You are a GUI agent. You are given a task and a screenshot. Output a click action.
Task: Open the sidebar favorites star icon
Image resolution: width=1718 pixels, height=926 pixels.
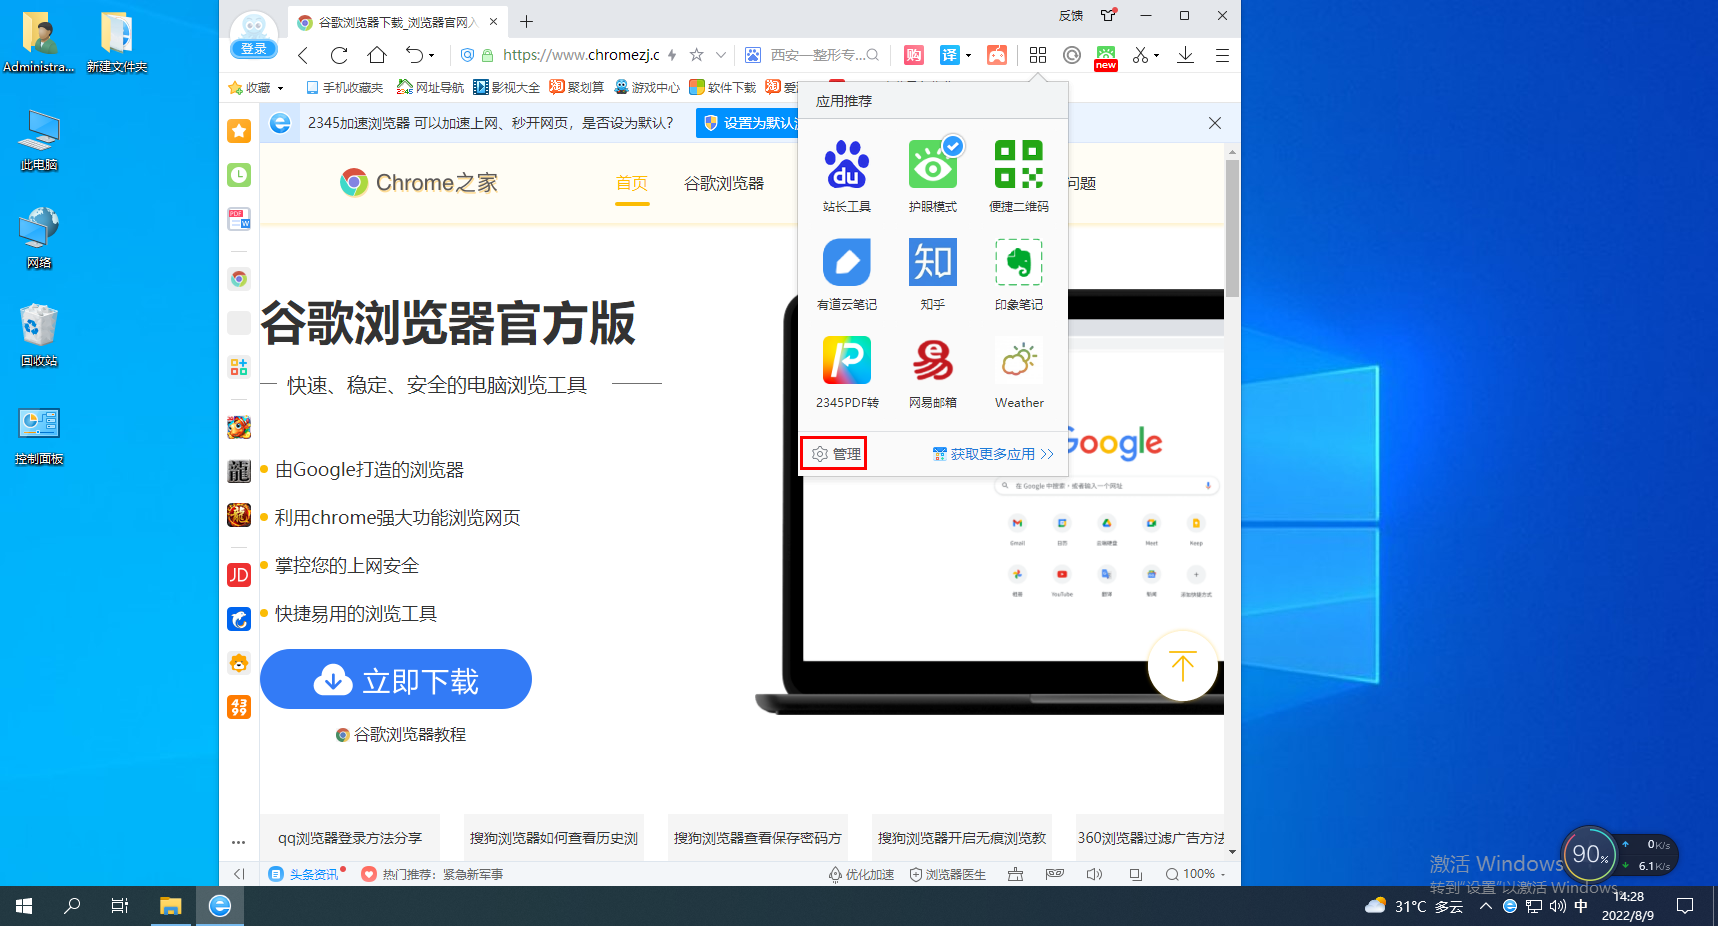[239, 131]
